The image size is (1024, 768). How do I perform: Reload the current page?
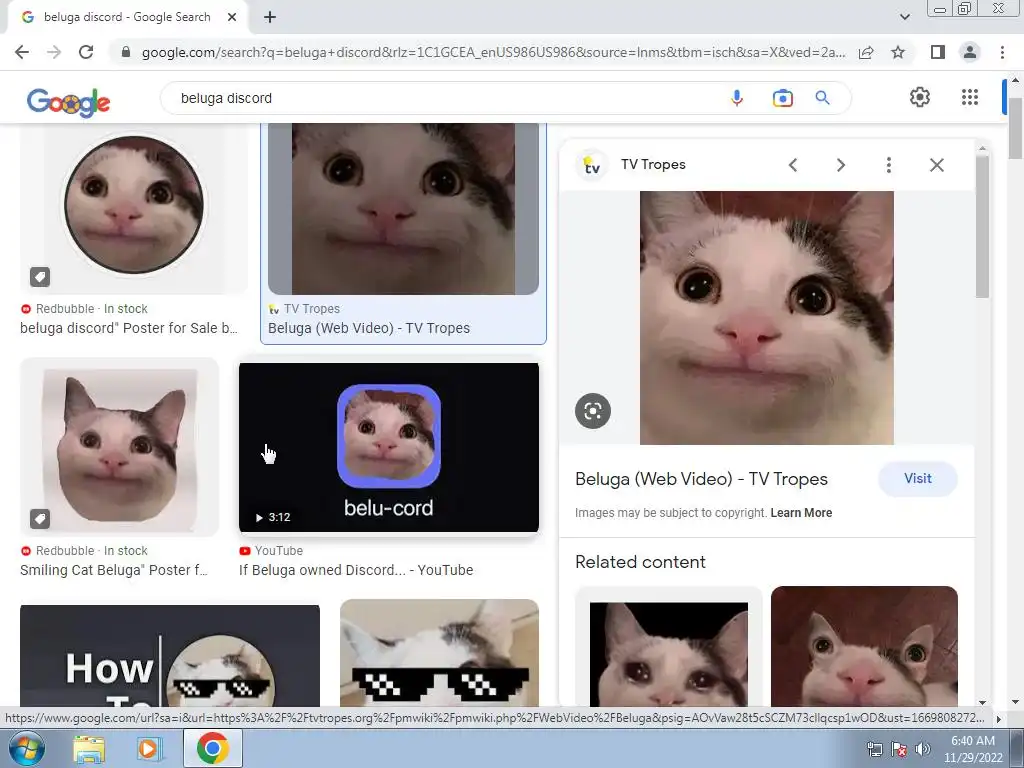pos(86,52)
